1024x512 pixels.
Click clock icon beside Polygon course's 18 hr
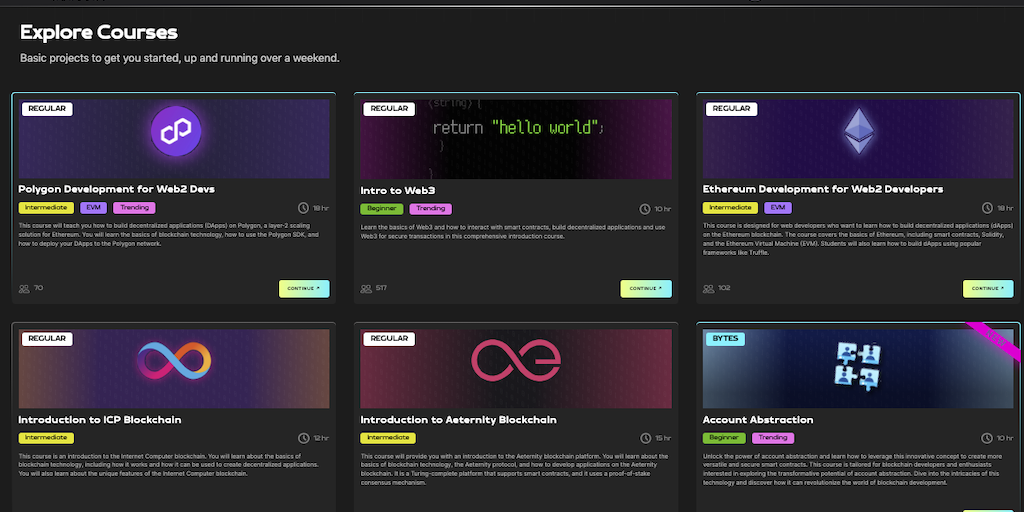coord(304,208)
